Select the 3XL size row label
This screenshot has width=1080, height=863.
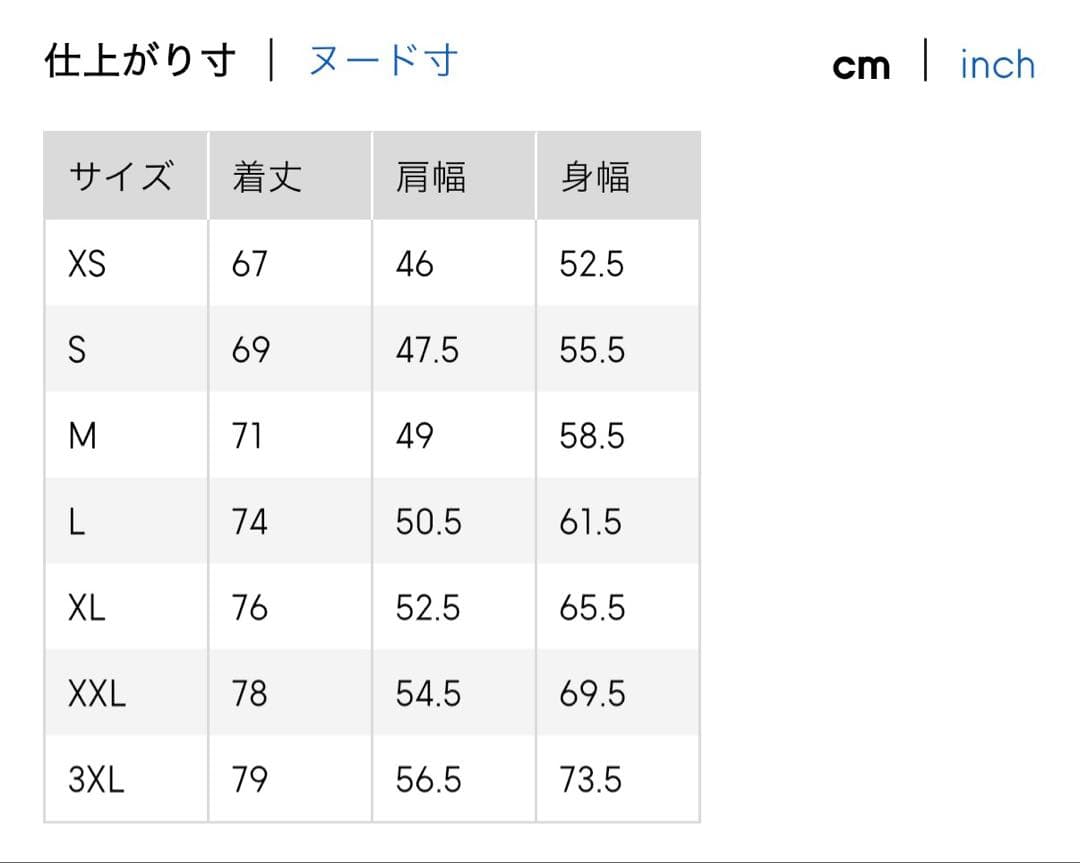pos(97,780)
